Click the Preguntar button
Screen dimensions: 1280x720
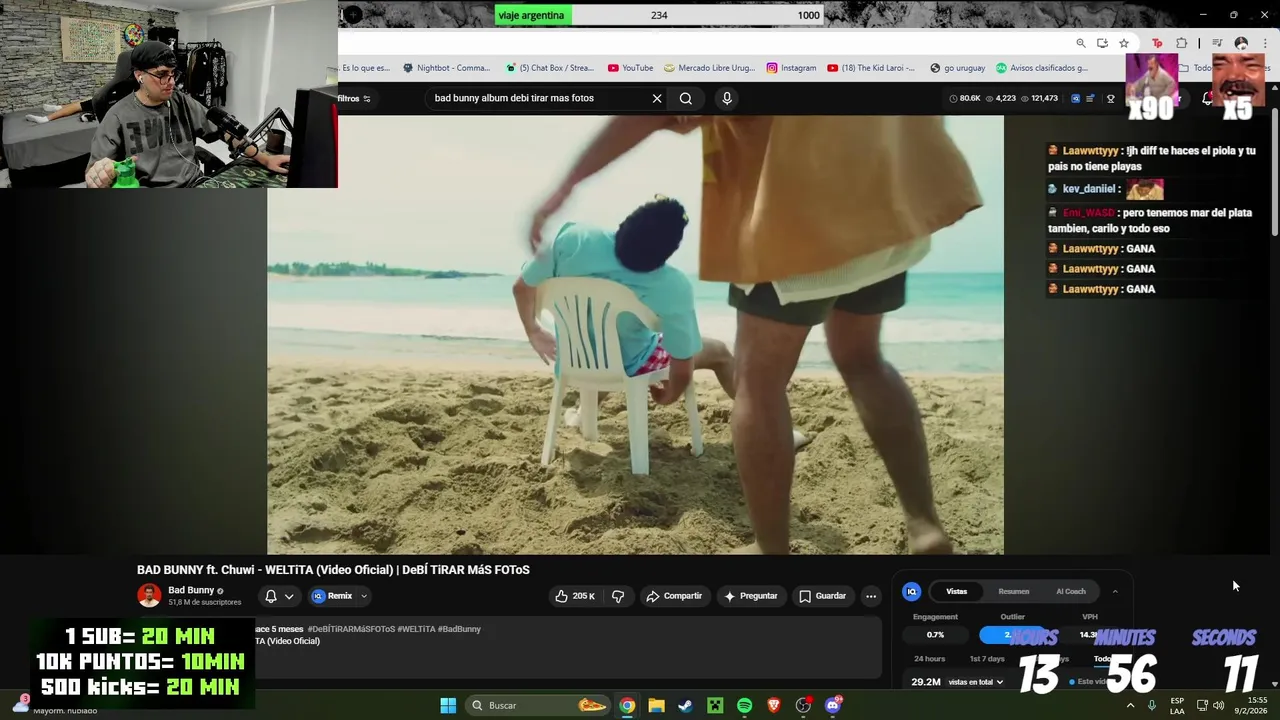[751, 596]
